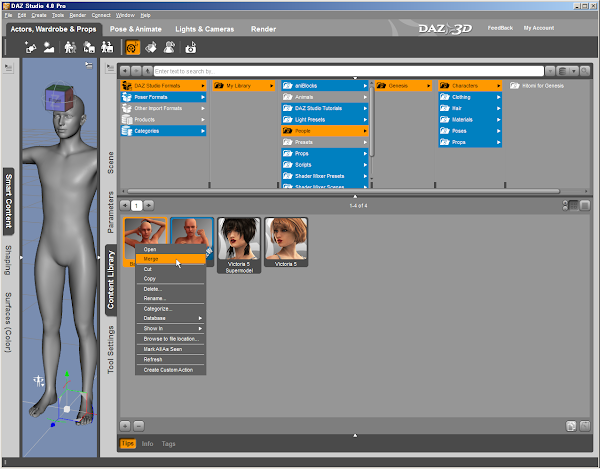Expand the Clothing folder

pyautogui.click(x=470, y=97)
